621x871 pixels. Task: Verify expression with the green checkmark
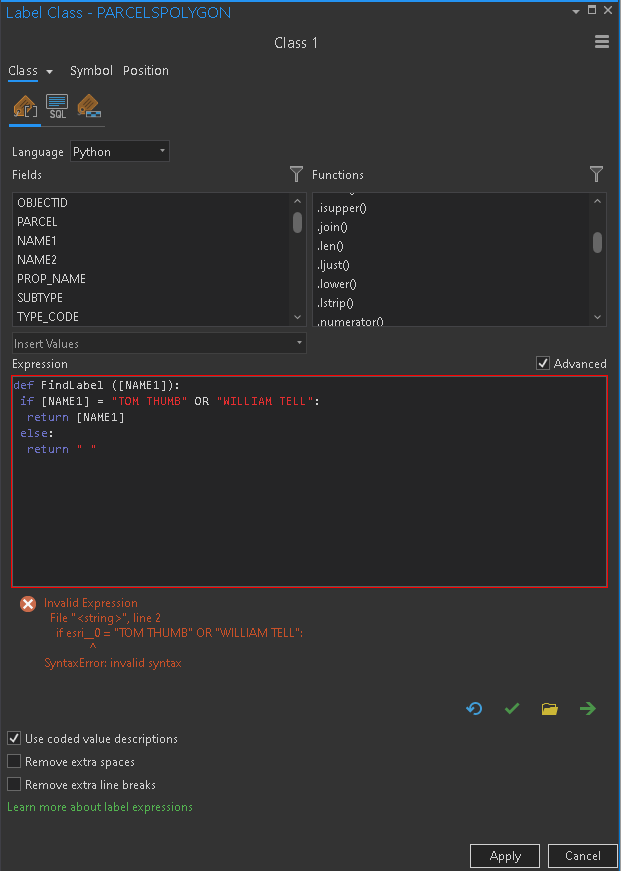coord(512,709)
